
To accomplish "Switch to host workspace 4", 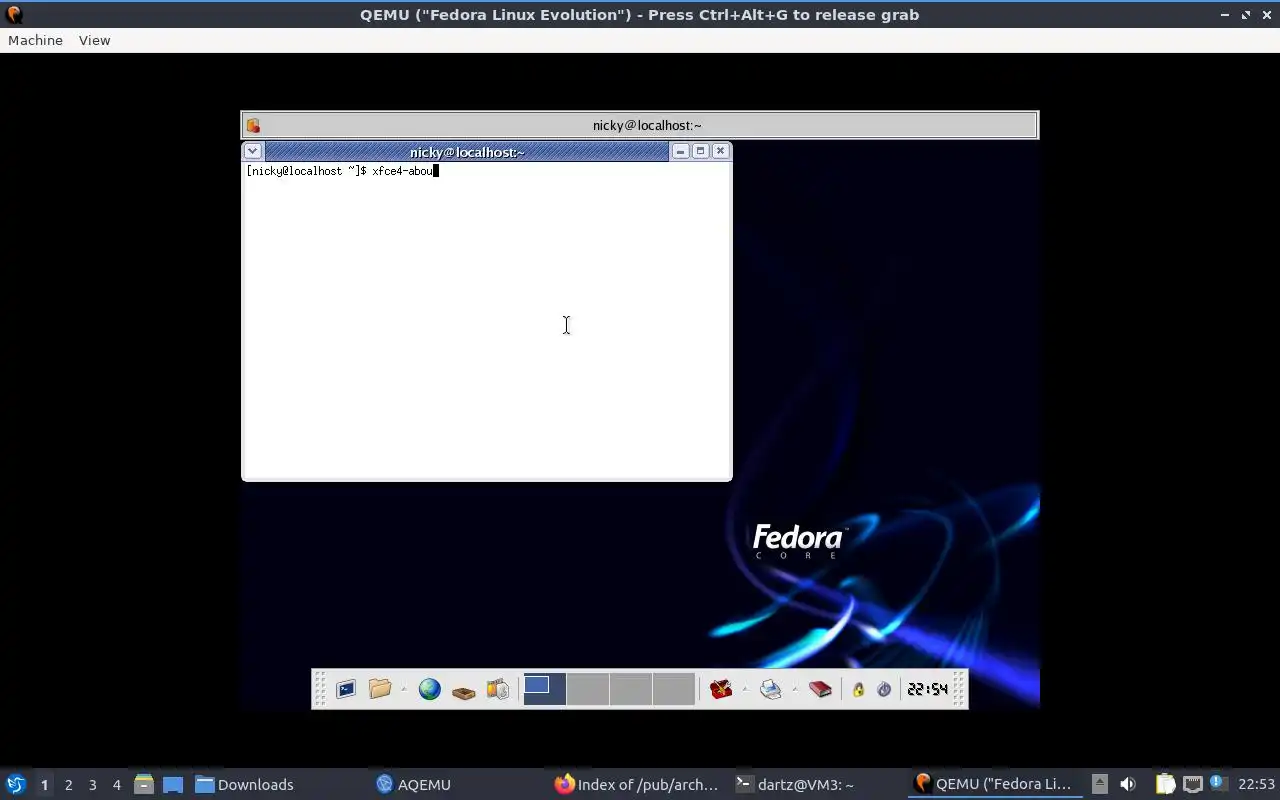I will 116,784.
